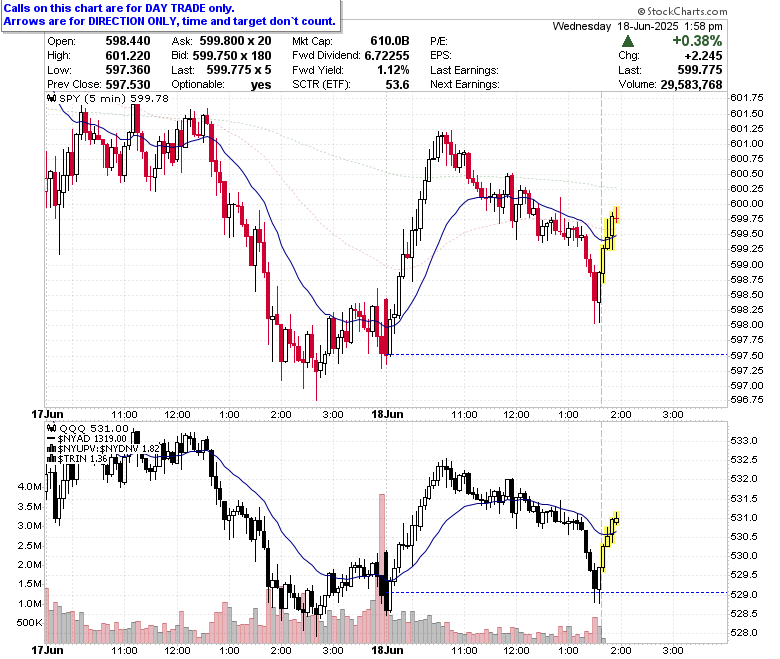Click the Next Earnings label
The width and height of the screenshot is (780, 659).
tap(465, 85)
